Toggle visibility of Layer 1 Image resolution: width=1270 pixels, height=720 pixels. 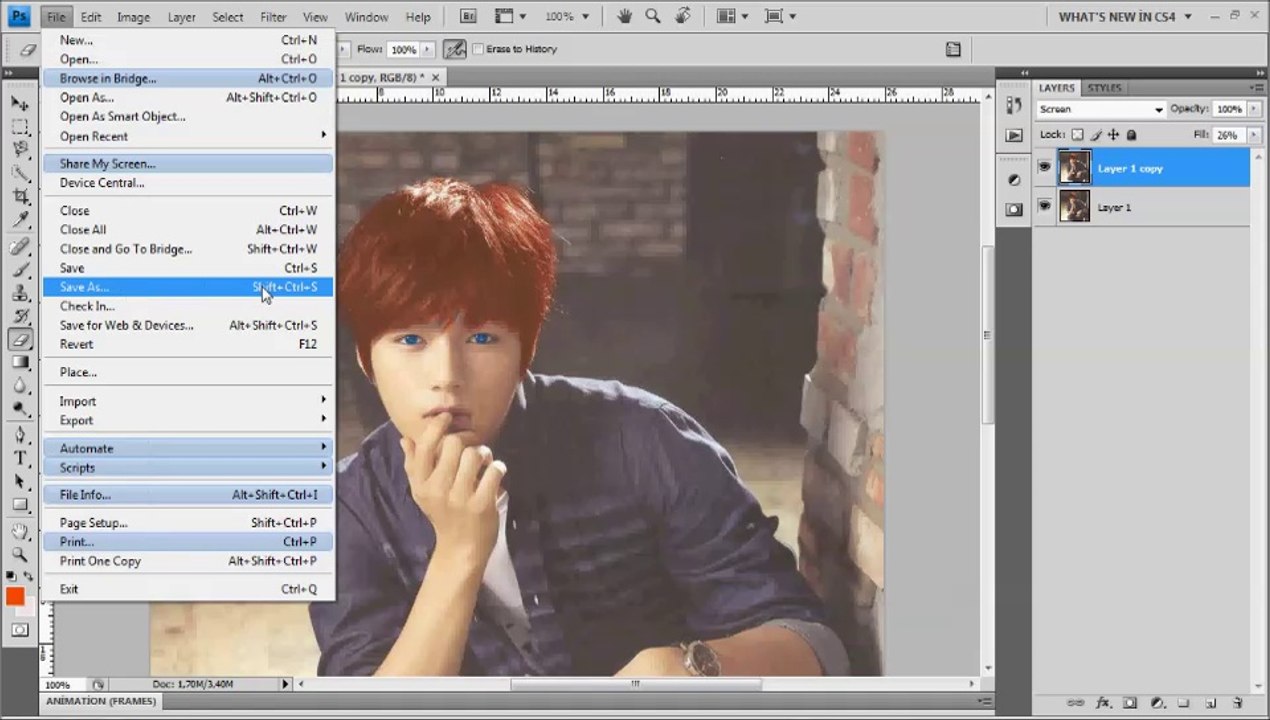(1044, 206)
